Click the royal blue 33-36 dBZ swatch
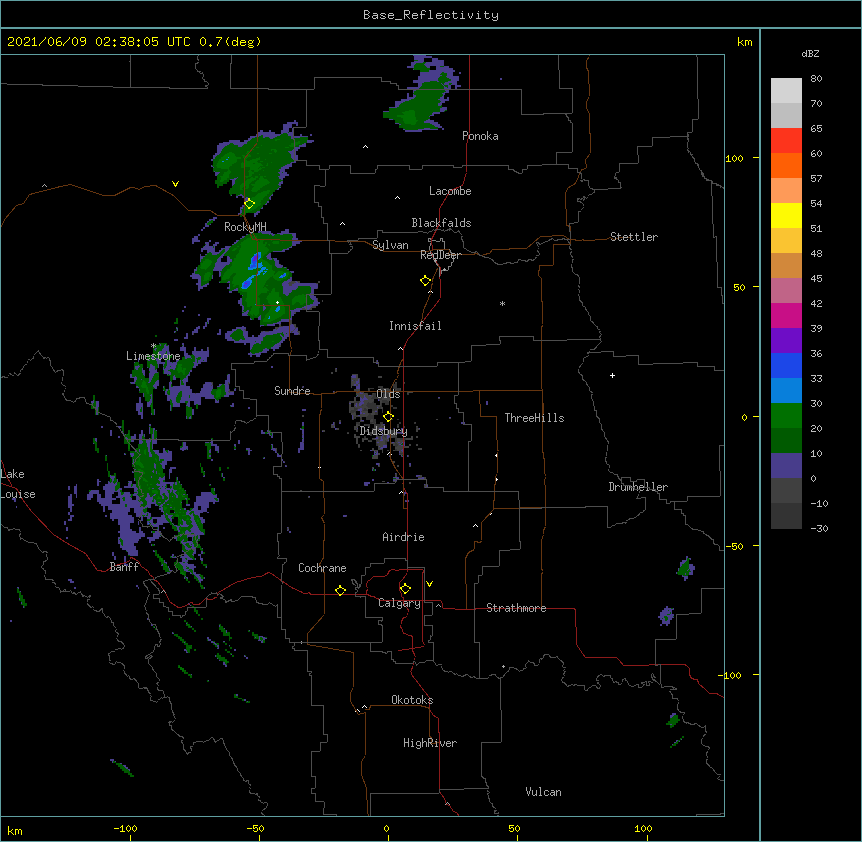The width and height of the screenshot is (862, 842). (786, 366)
